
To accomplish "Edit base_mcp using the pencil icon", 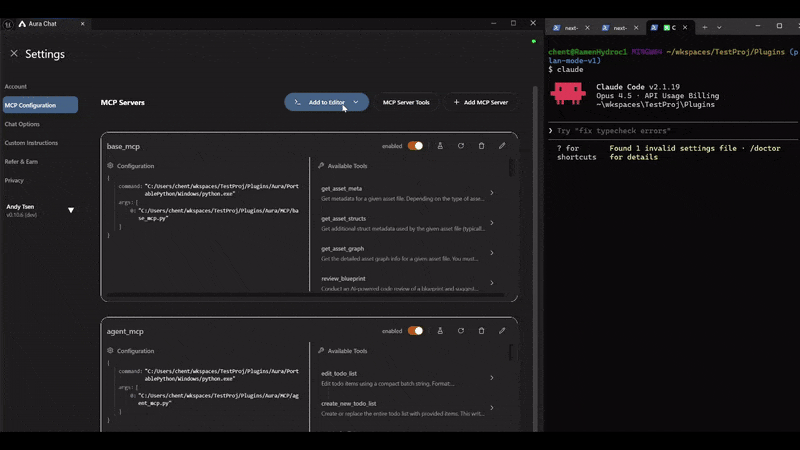I will (502, 146).
